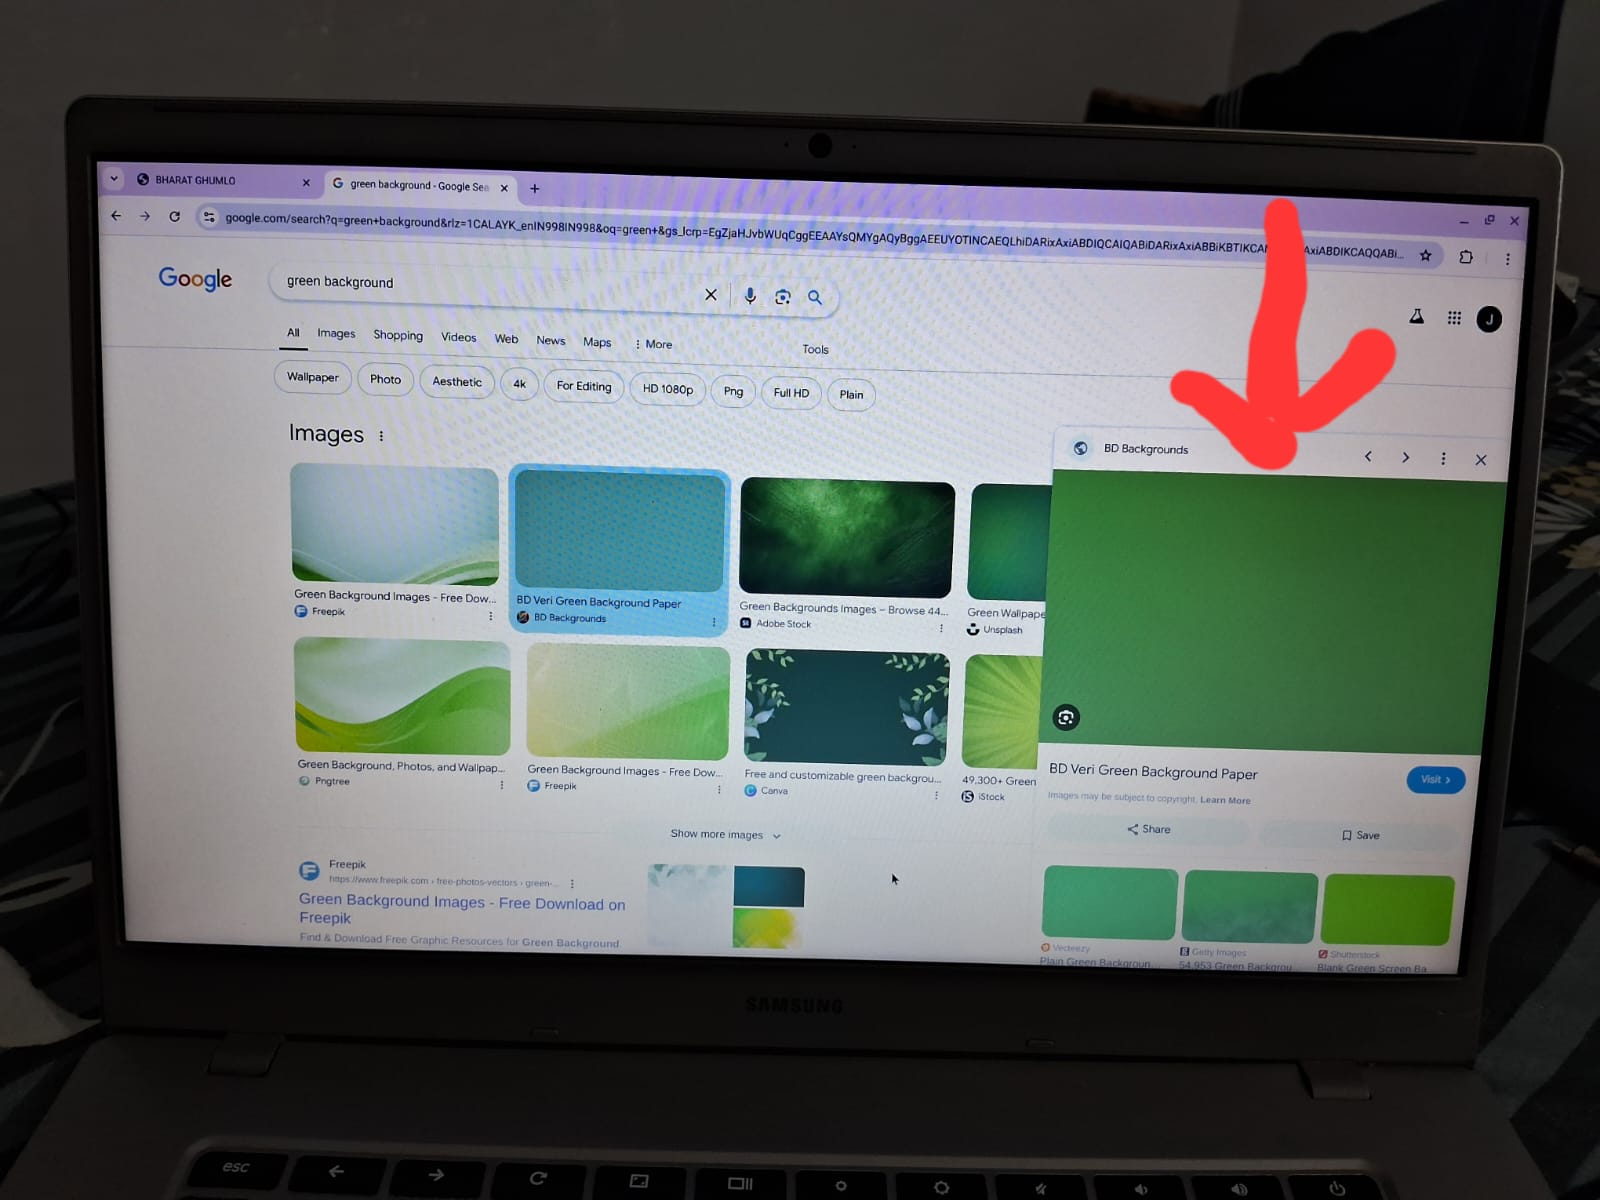Open options menu for Adobe Stock result
1600x1200 pixels.
[941, 628]
